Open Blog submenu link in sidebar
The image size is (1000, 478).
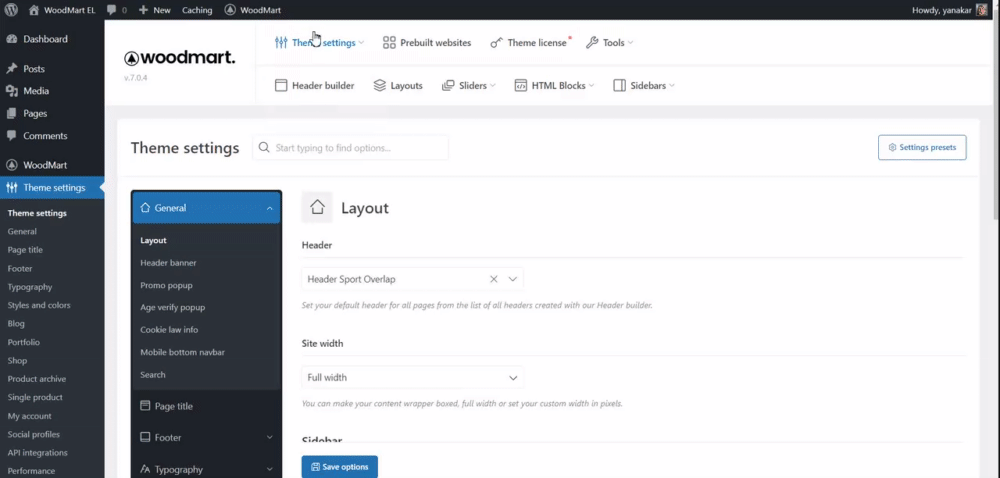click(x=16, y=324)
